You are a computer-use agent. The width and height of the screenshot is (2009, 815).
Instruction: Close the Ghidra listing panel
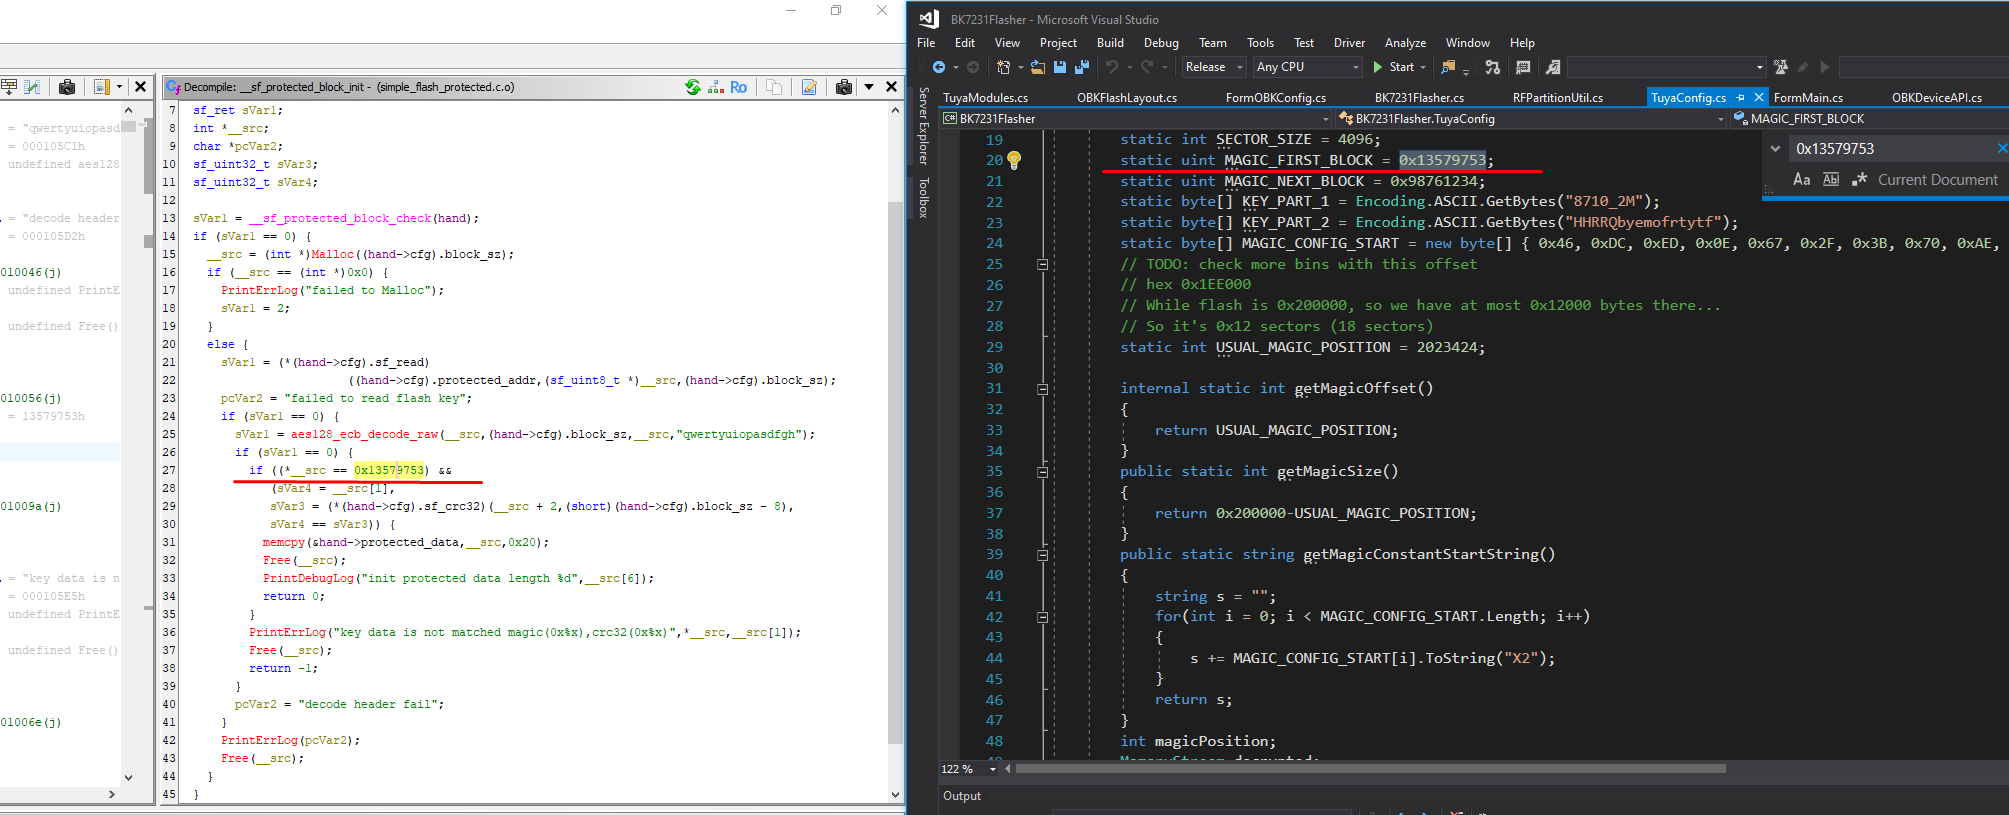(141, 87)
